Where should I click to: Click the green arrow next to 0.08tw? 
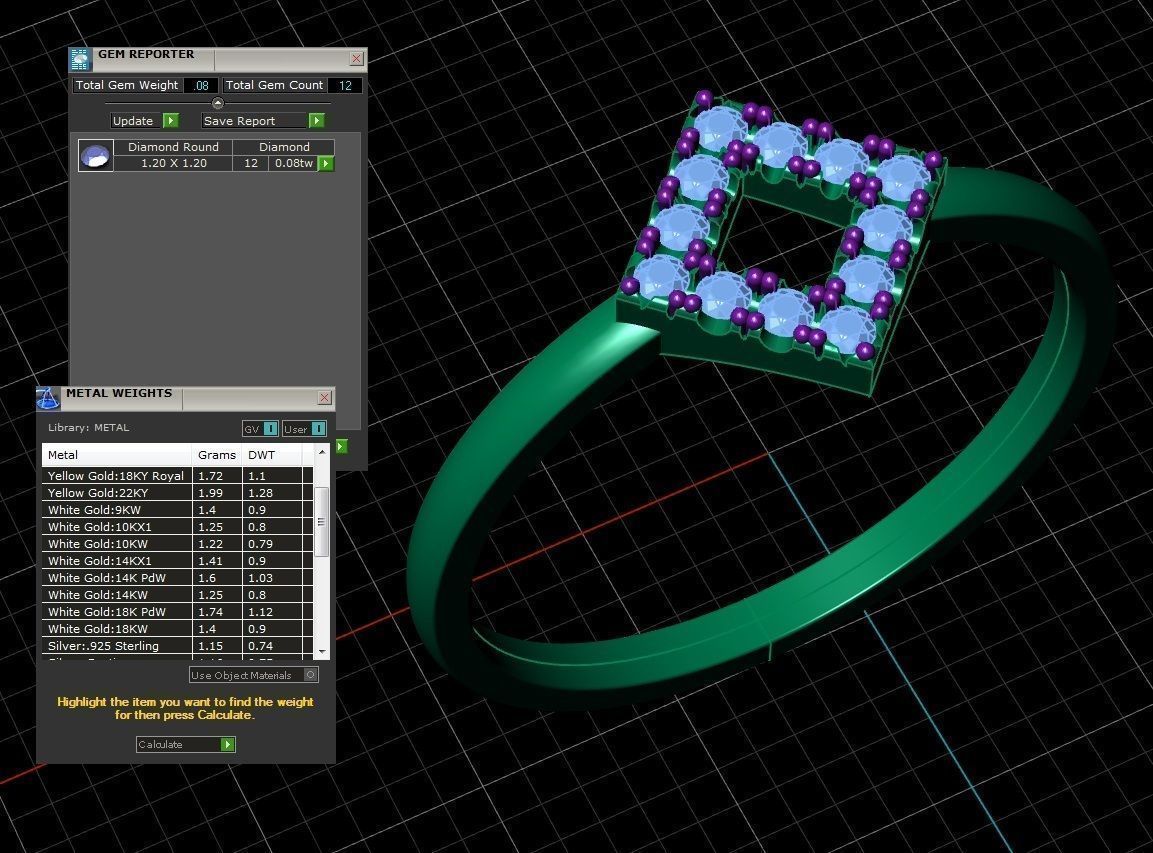[326, 163]
